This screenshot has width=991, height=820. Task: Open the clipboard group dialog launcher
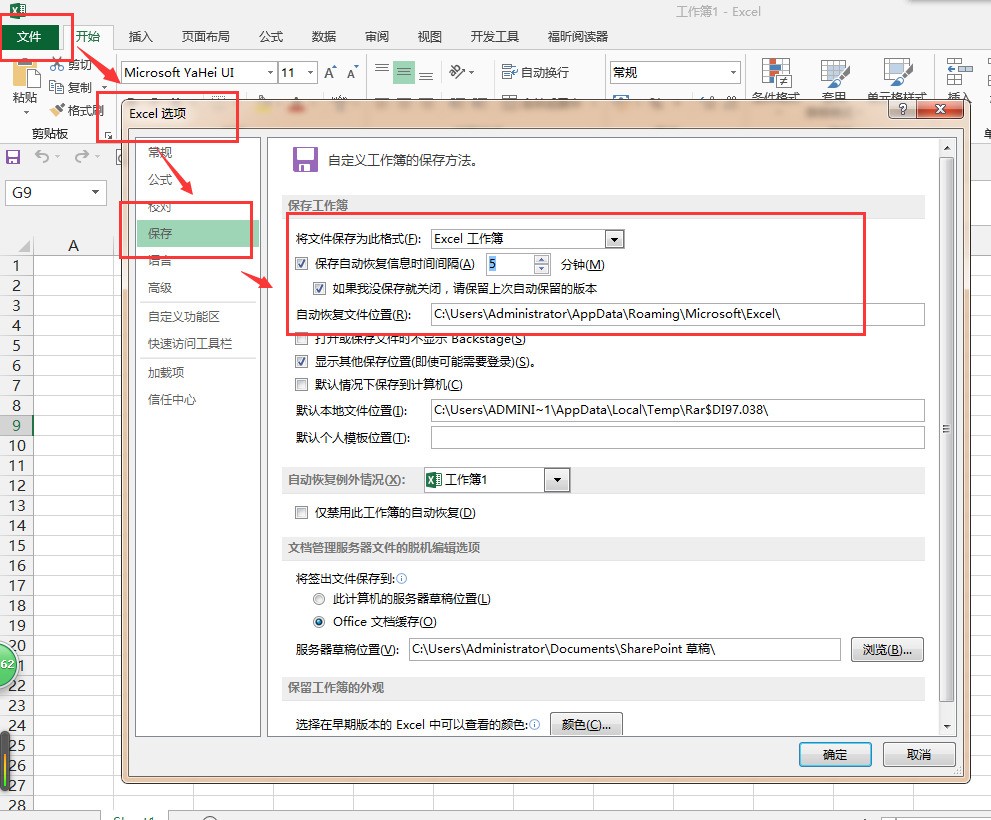(x=108, y=135)
